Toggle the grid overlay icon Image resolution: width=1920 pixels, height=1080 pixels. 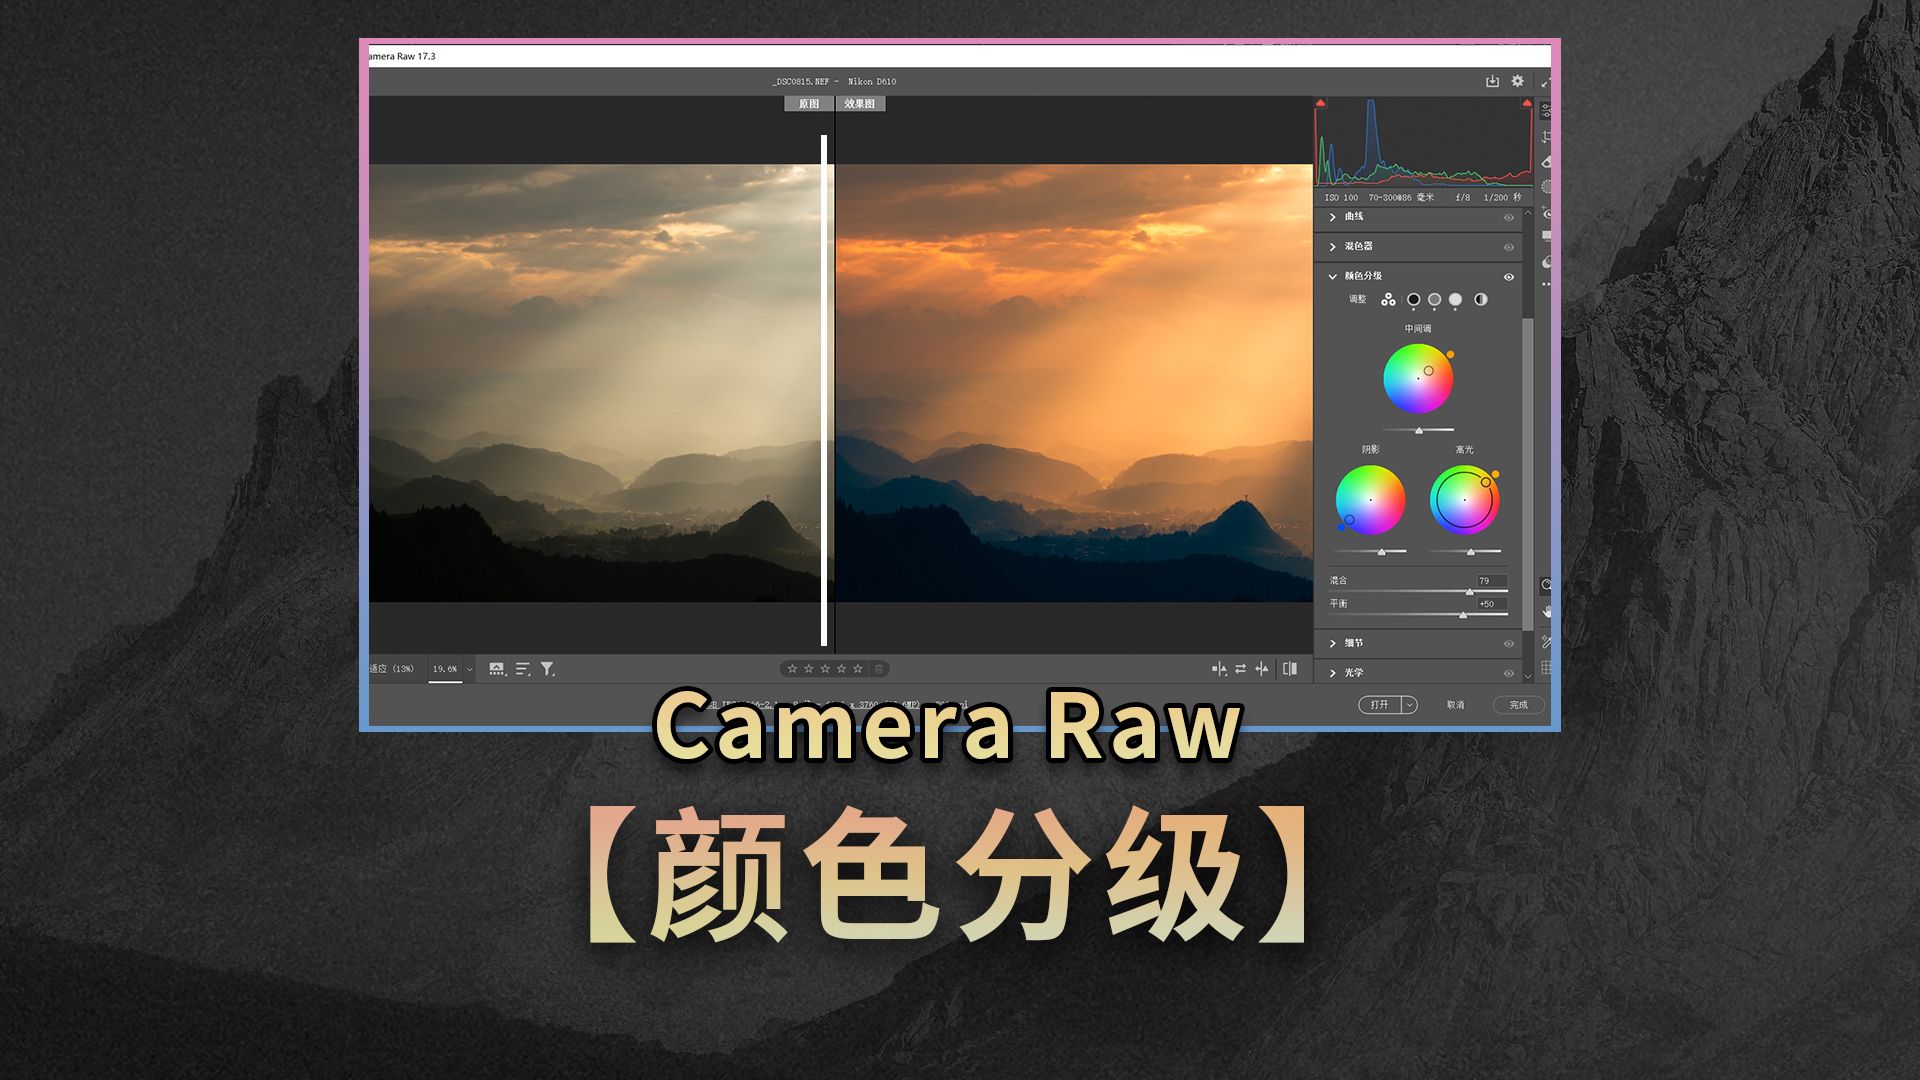click(1546, 667)
